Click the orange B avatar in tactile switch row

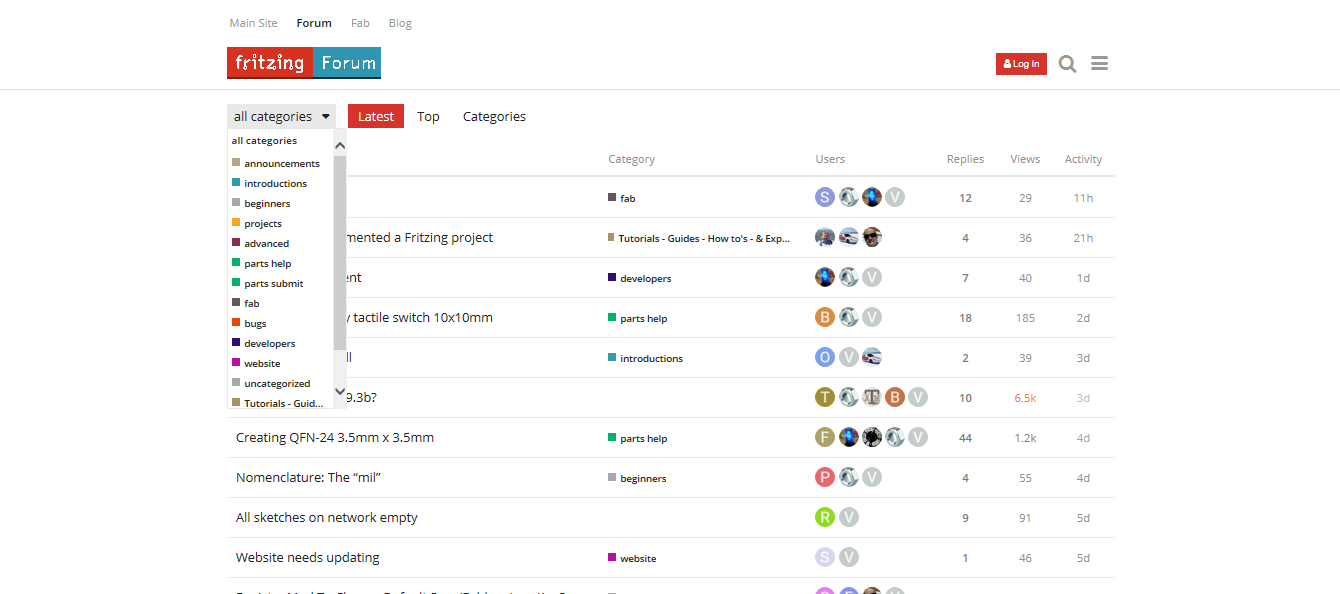tap(825, 317)
